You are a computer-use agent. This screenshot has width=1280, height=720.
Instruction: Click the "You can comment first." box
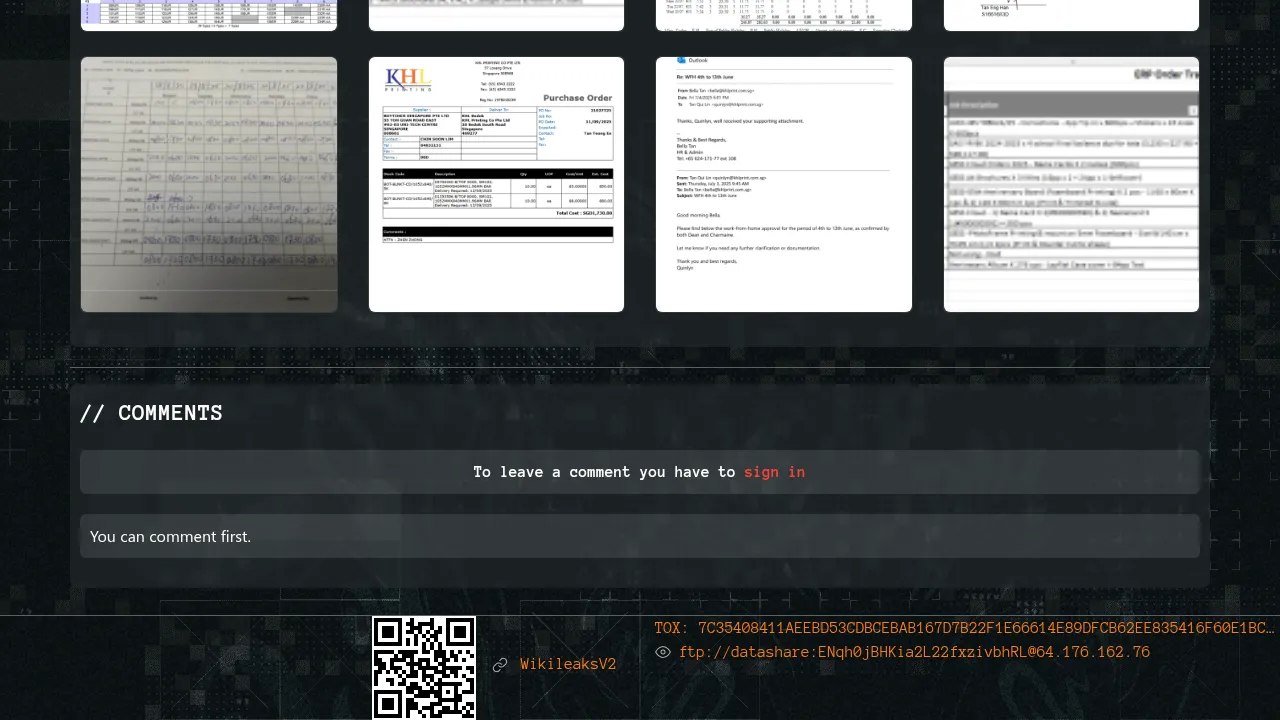point(640,536)
